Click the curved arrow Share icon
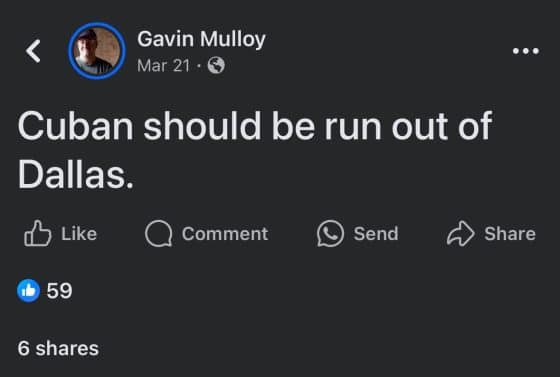This screenshot has height=377, width=560. (x=461, y=233)
